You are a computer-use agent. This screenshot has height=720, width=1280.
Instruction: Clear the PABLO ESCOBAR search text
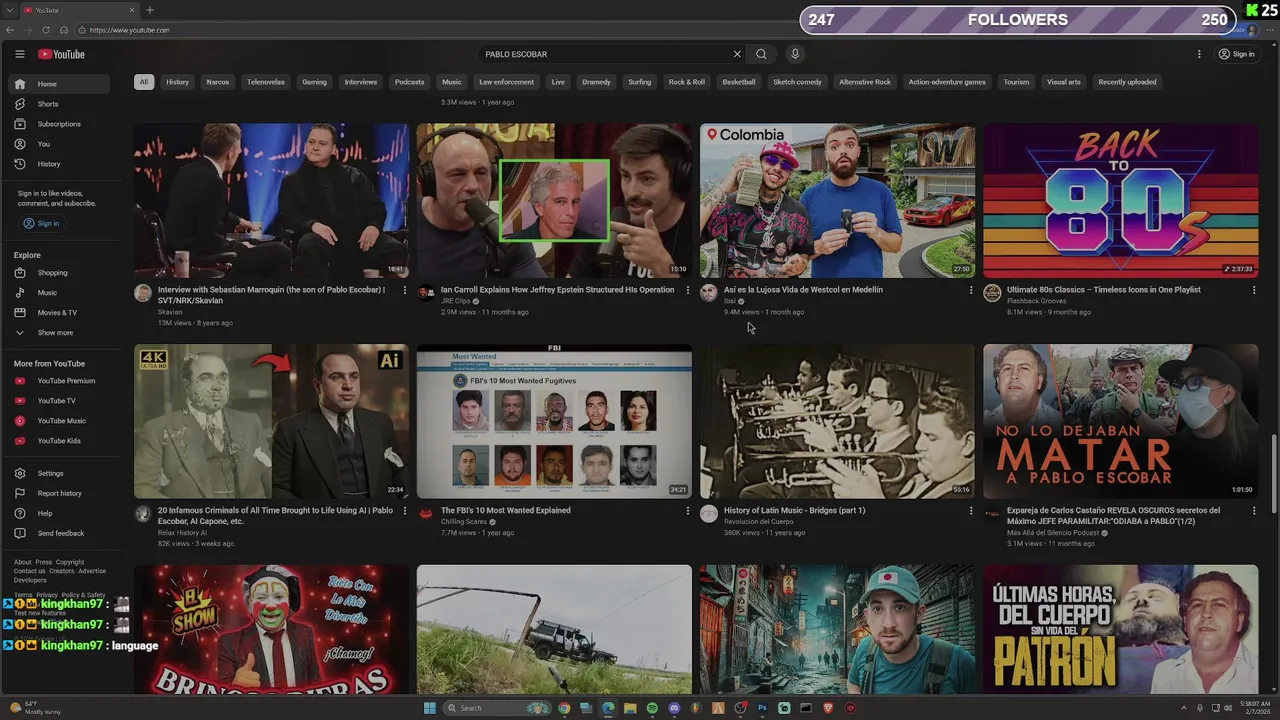pyautogui.click(x=737, y=54)
